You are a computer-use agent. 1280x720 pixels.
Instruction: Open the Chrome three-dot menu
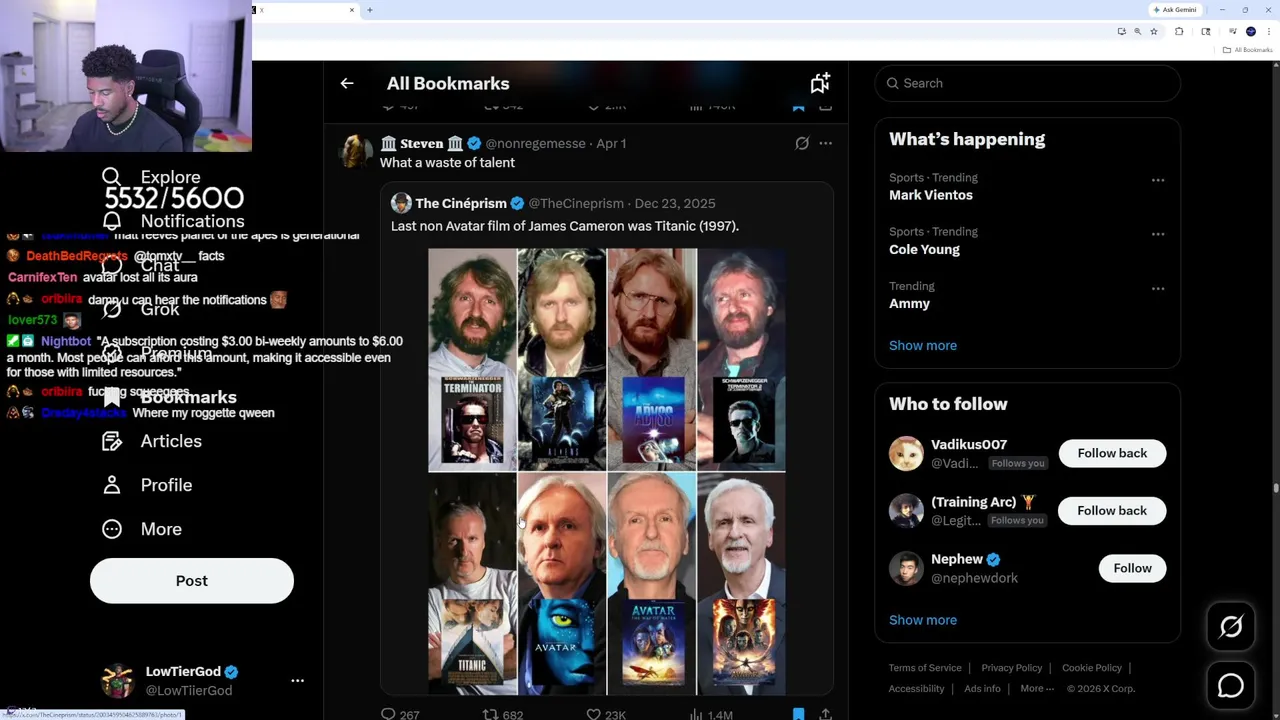(1269, 31)
